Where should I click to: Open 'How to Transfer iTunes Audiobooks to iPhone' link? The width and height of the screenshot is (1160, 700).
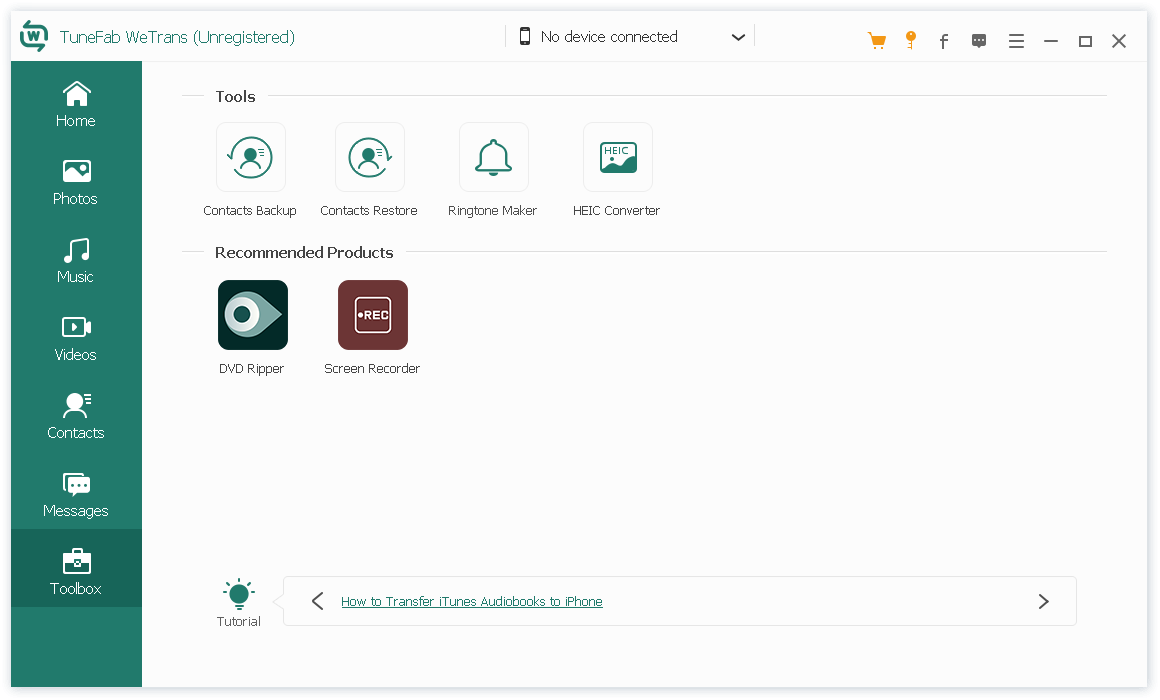click(x=472, y=602)
